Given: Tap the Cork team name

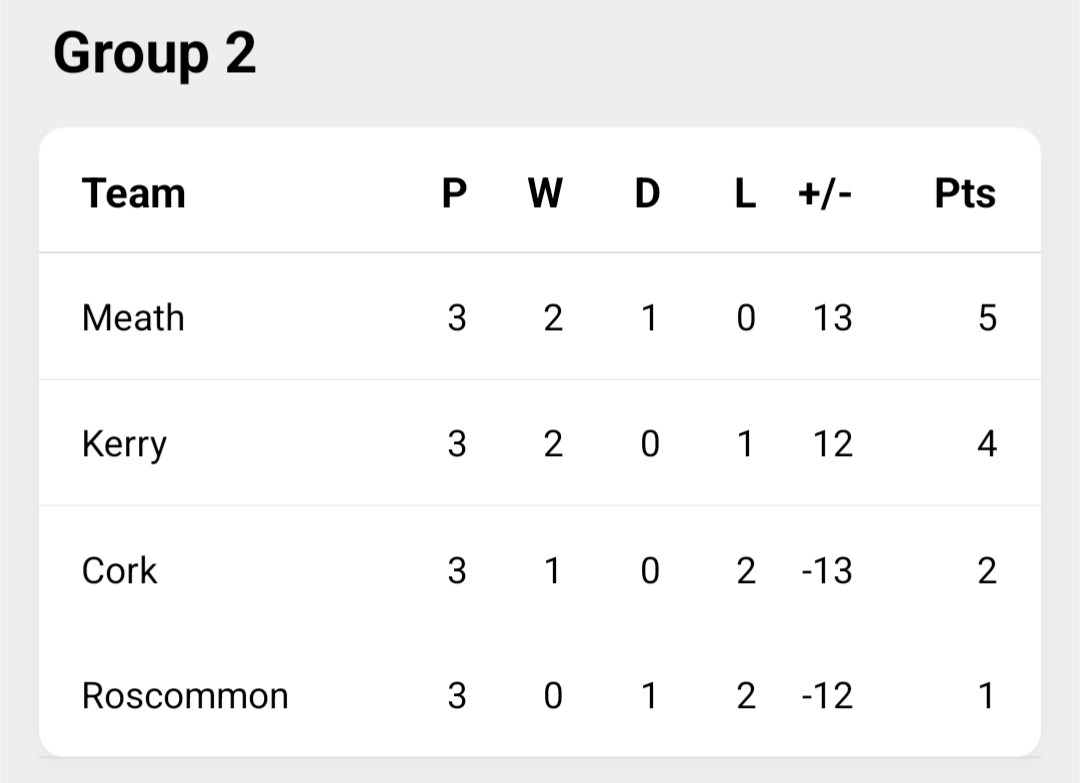Looking at the screenshot, I should point(119,571).
